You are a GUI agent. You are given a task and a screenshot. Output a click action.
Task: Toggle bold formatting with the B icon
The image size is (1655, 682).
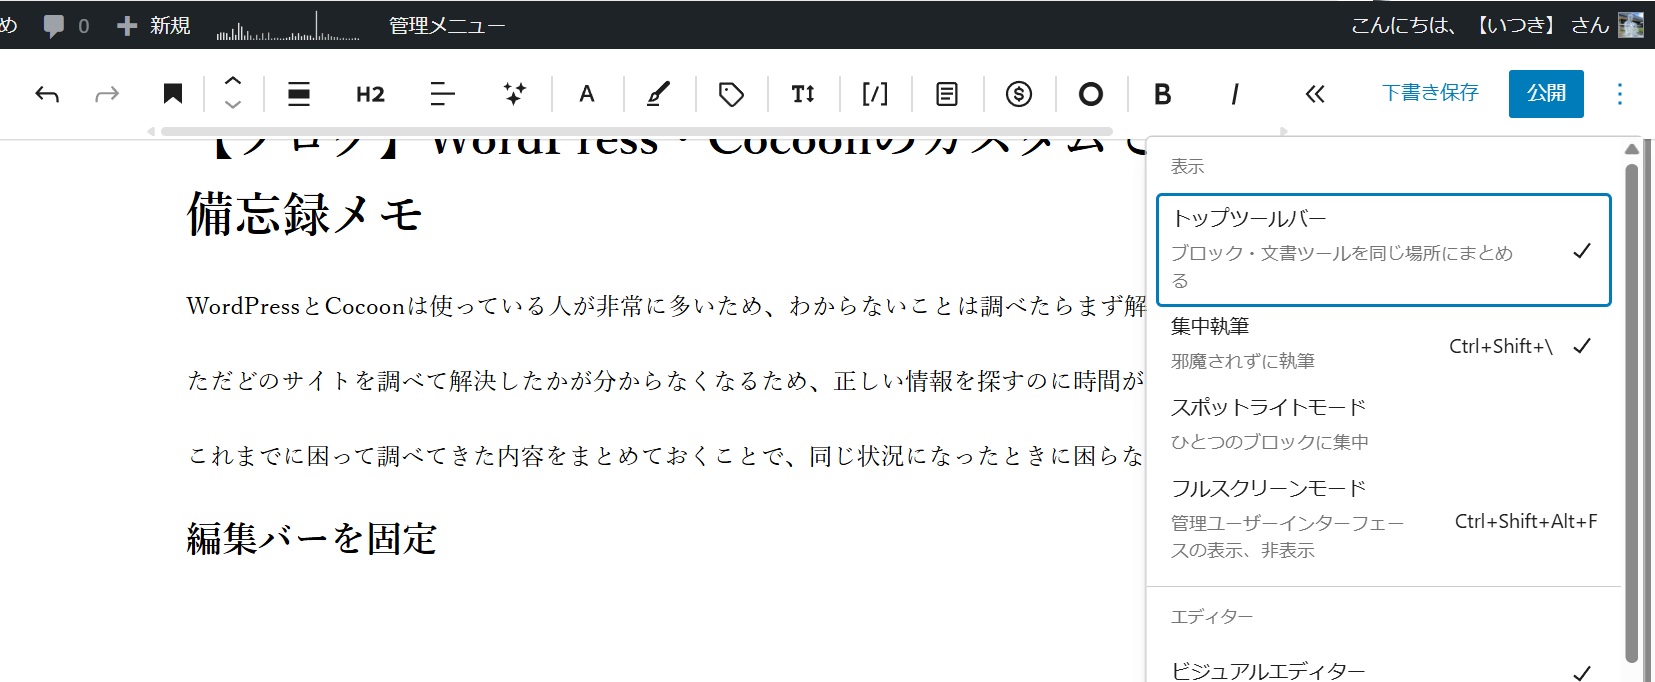click(x=1162, y=94)
